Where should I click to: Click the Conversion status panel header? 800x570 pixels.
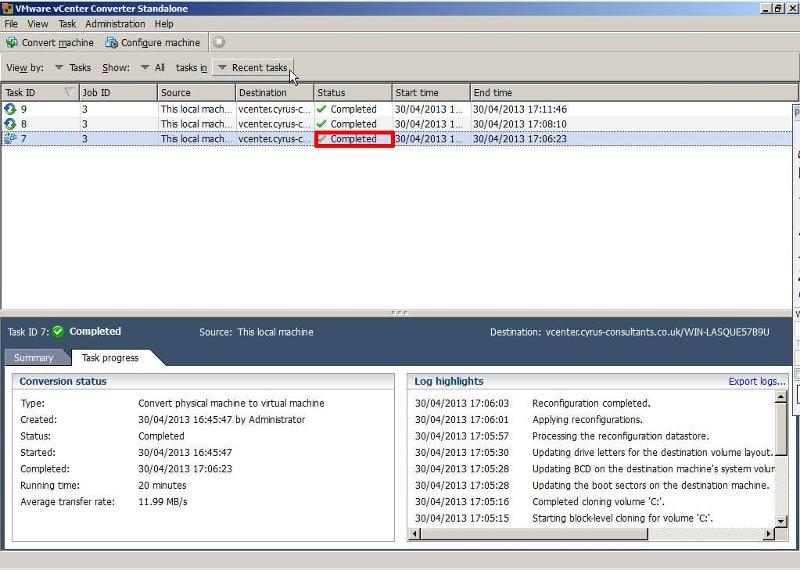pos(203,381)
